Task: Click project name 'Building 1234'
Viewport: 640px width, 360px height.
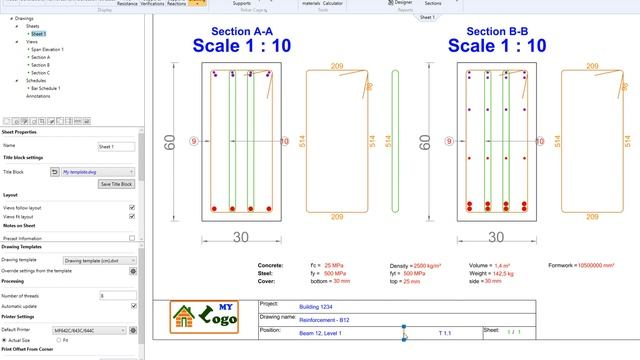Action: click(316, 307)
